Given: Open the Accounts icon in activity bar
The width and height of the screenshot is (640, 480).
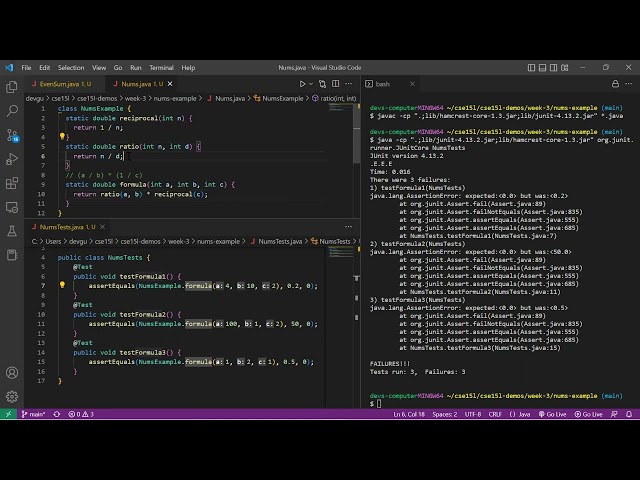Looking at the screenshot, I should click(12, 373).
